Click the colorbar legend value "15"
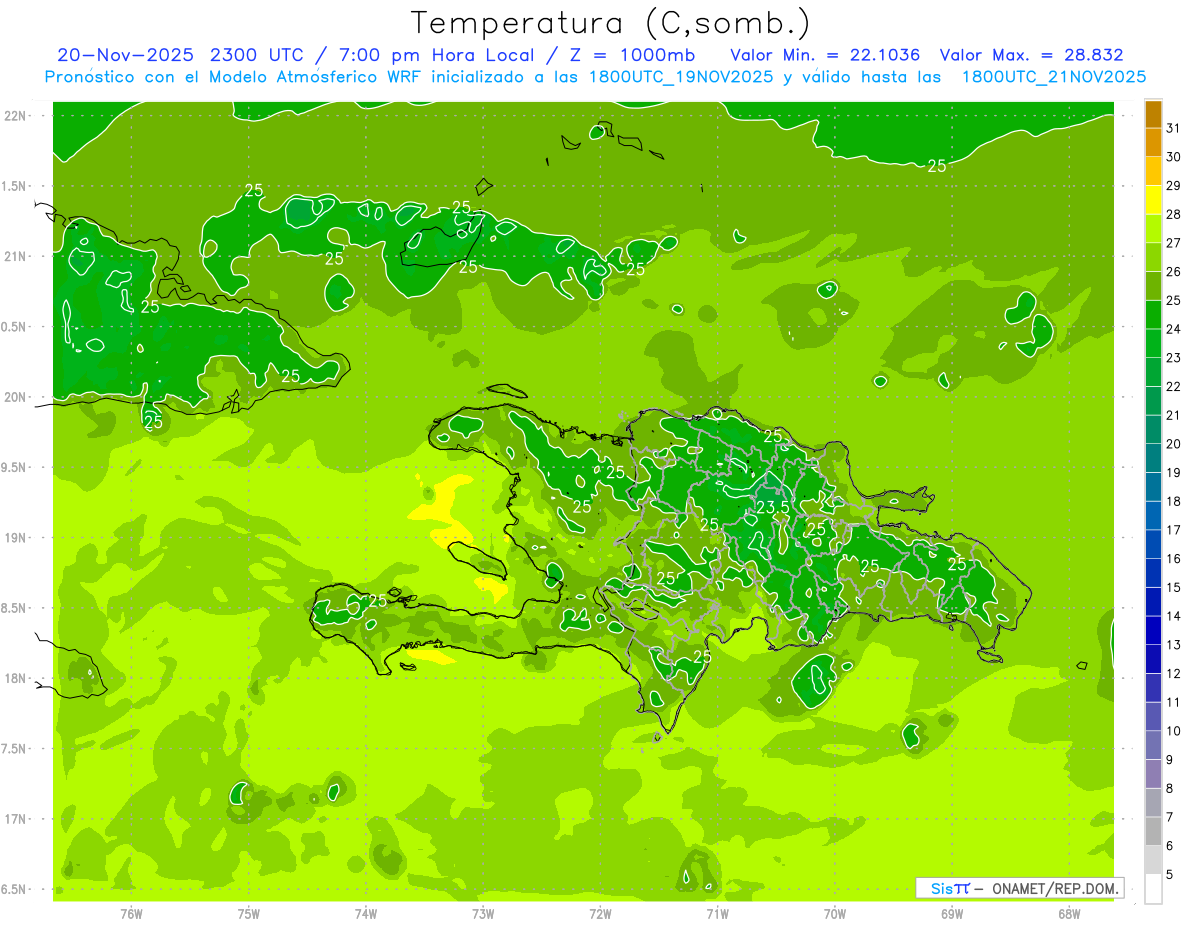 (x=1174, y=588)
